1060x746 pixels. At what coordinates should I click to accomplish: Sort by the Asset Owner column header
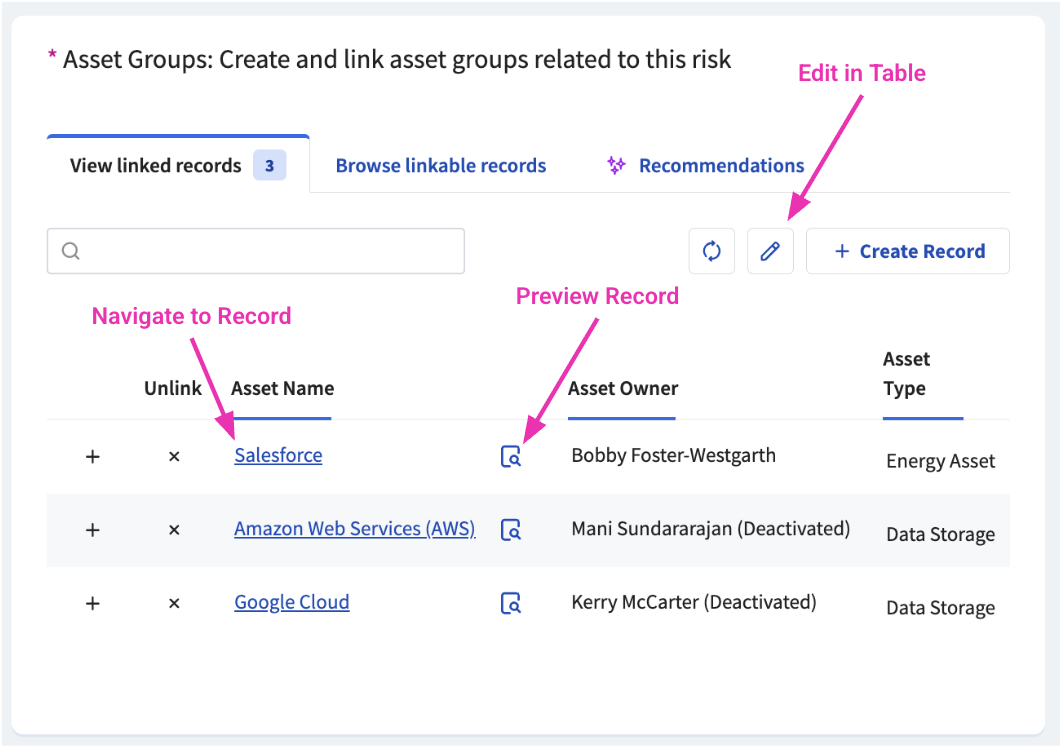622,388
